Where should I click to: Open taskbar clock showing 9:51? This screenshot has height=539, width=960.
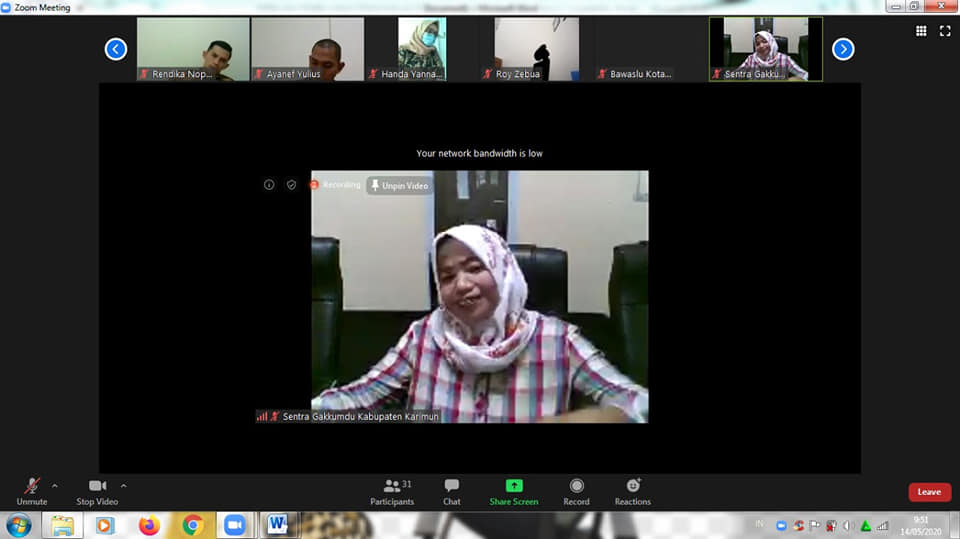[x=920, y=526]
